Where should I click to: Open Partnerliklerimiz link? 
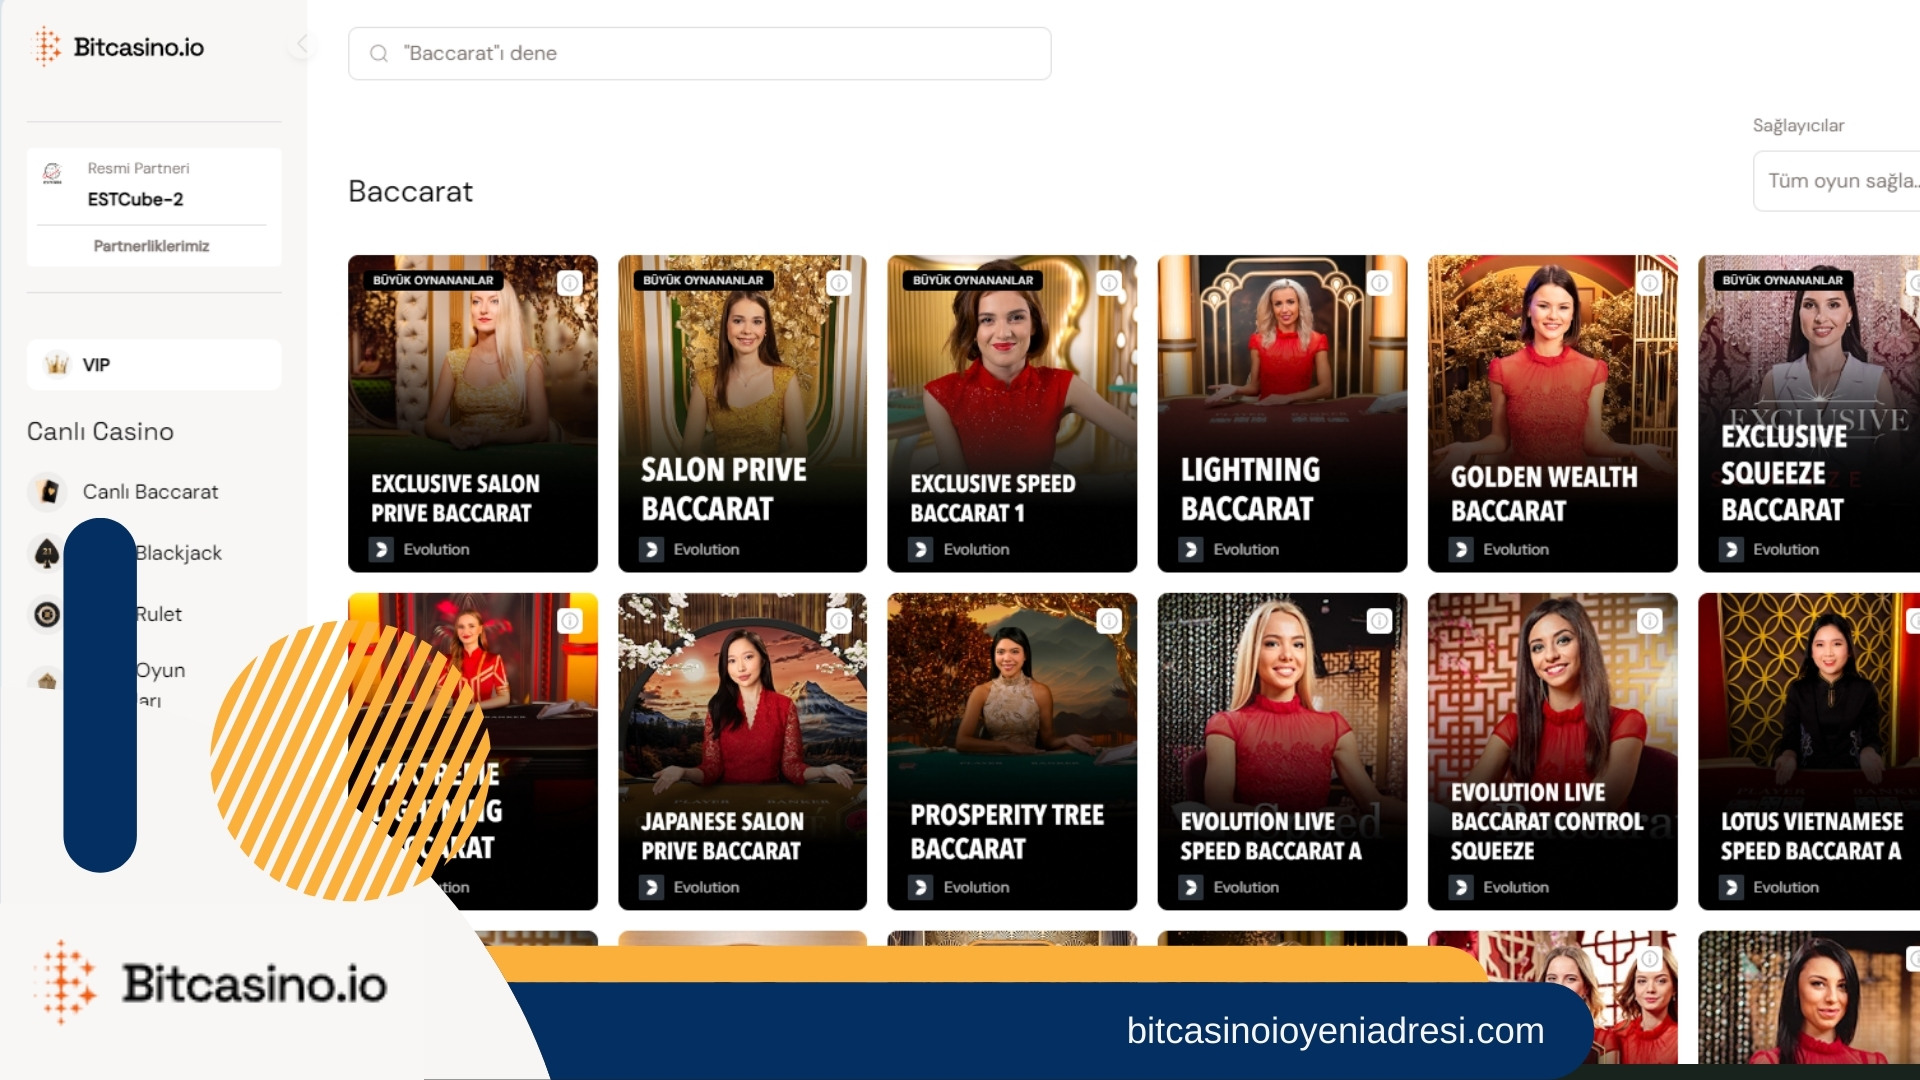pyautogui.click(x=151, y=246)
